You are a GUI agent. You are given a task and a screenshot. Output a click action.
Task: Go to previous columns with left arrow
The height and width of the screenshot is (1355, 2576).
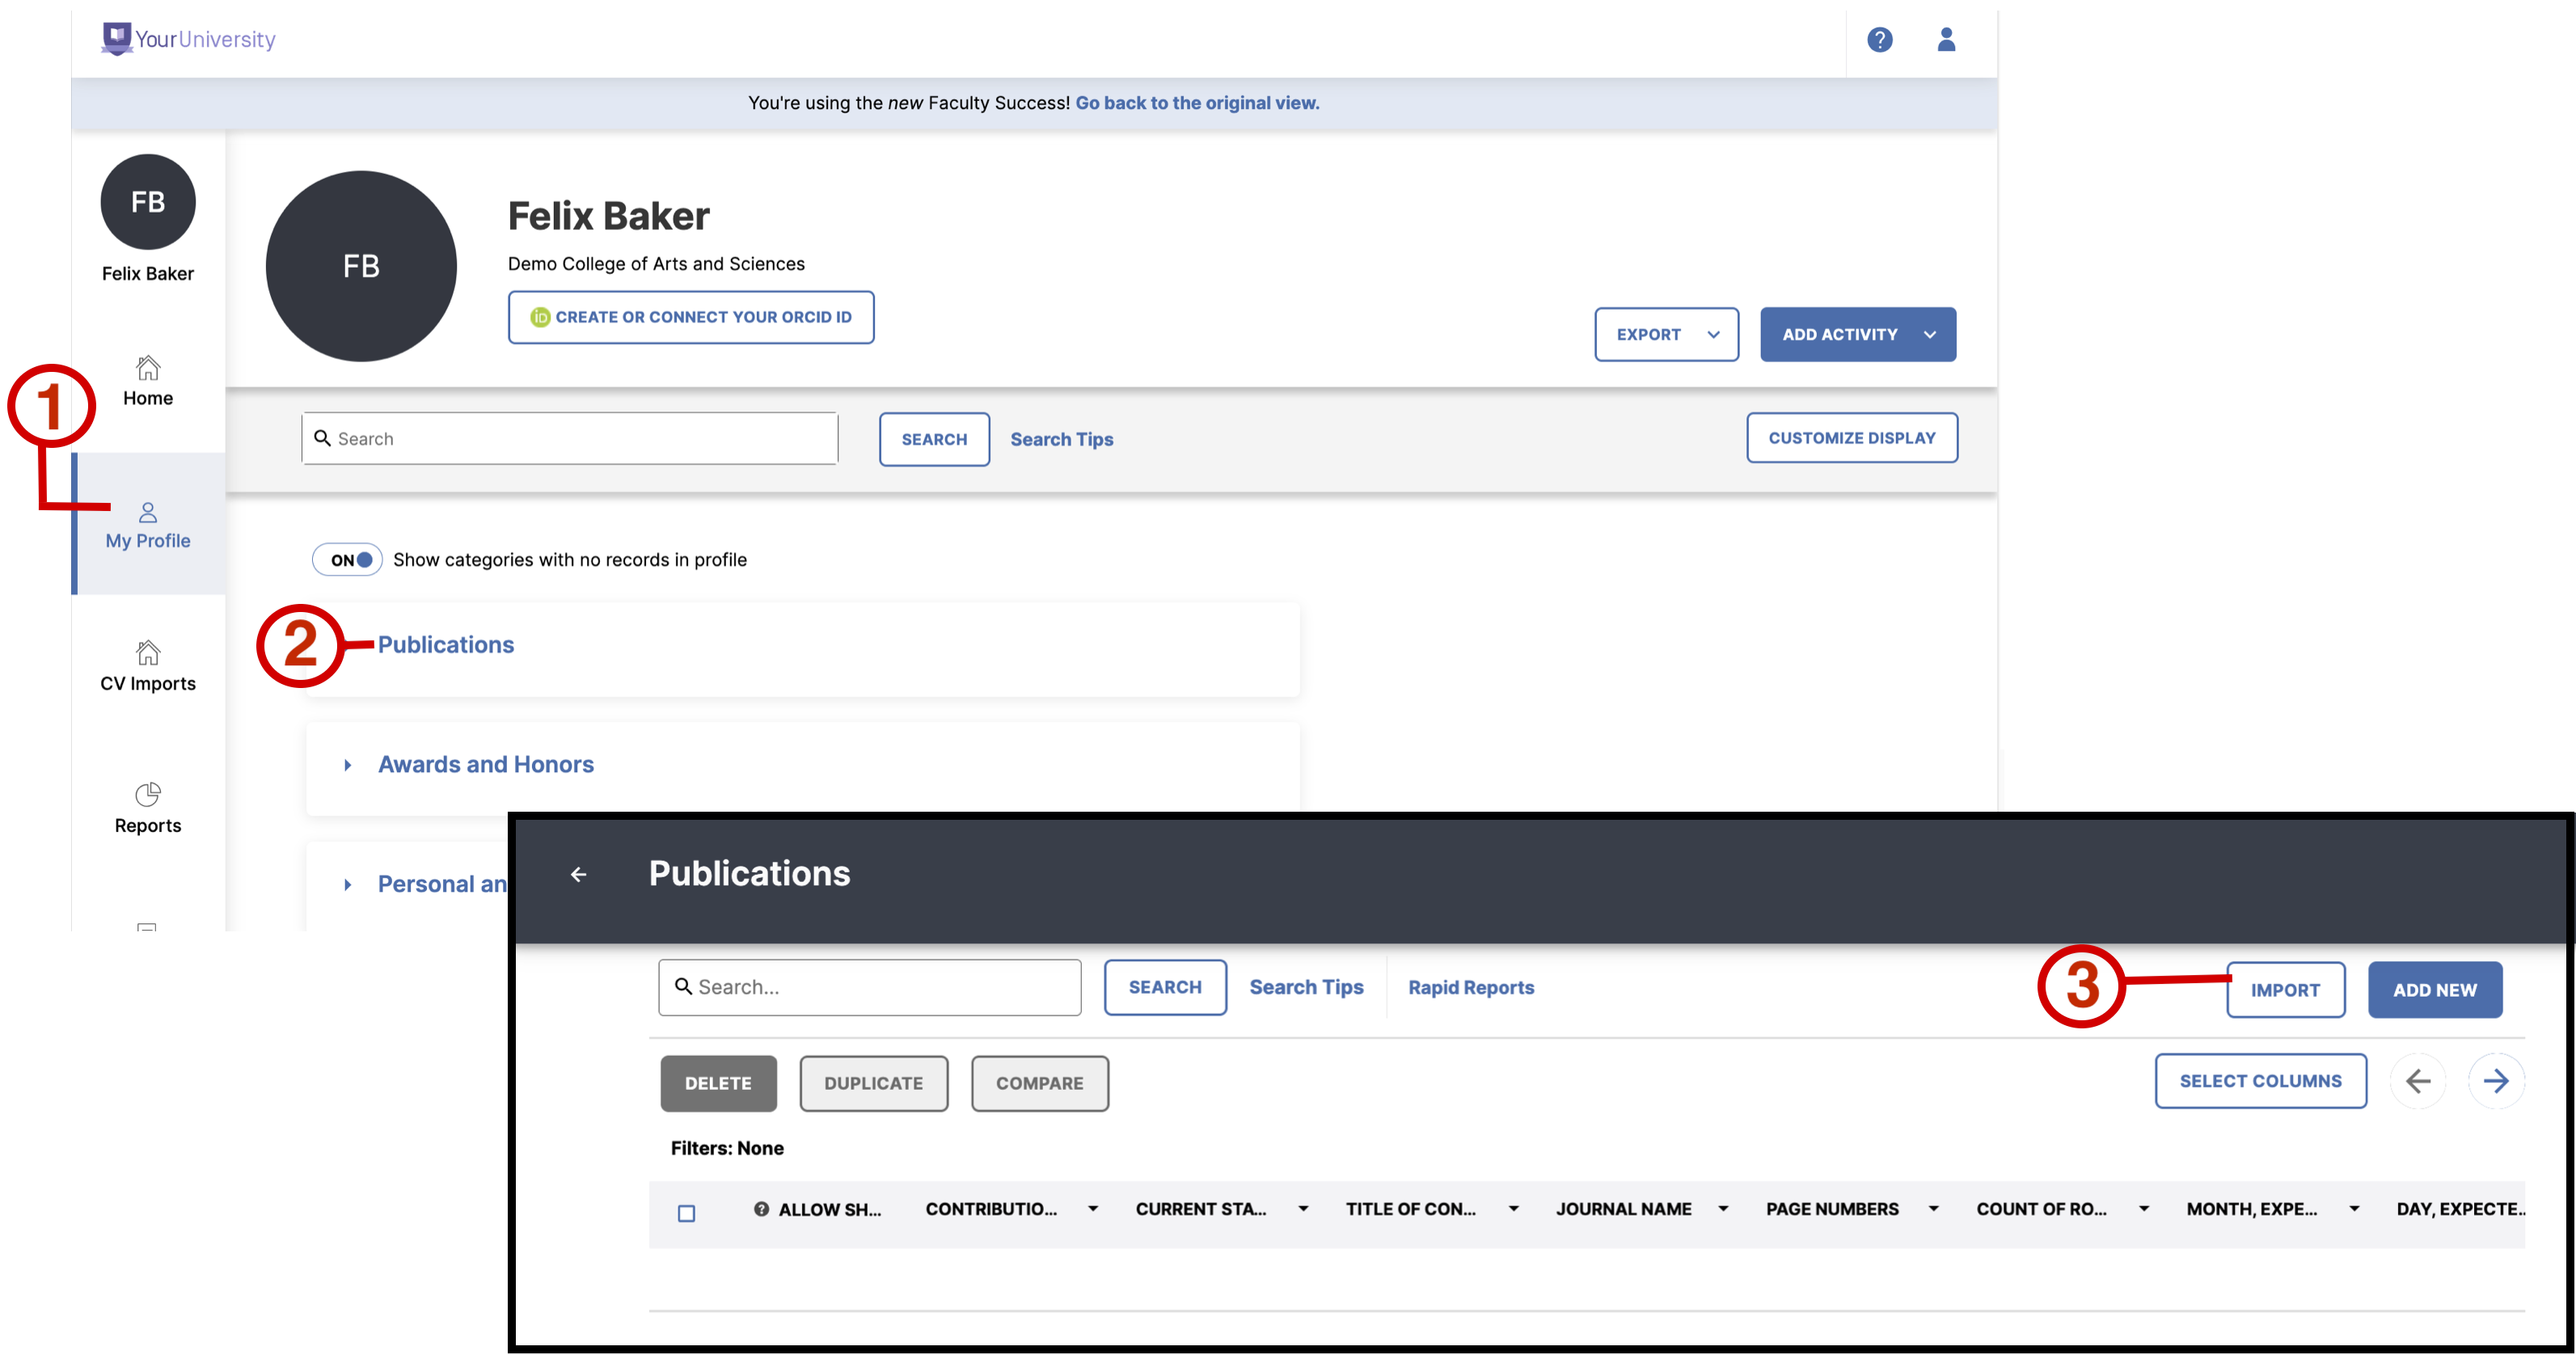tap(2417, 1081)
